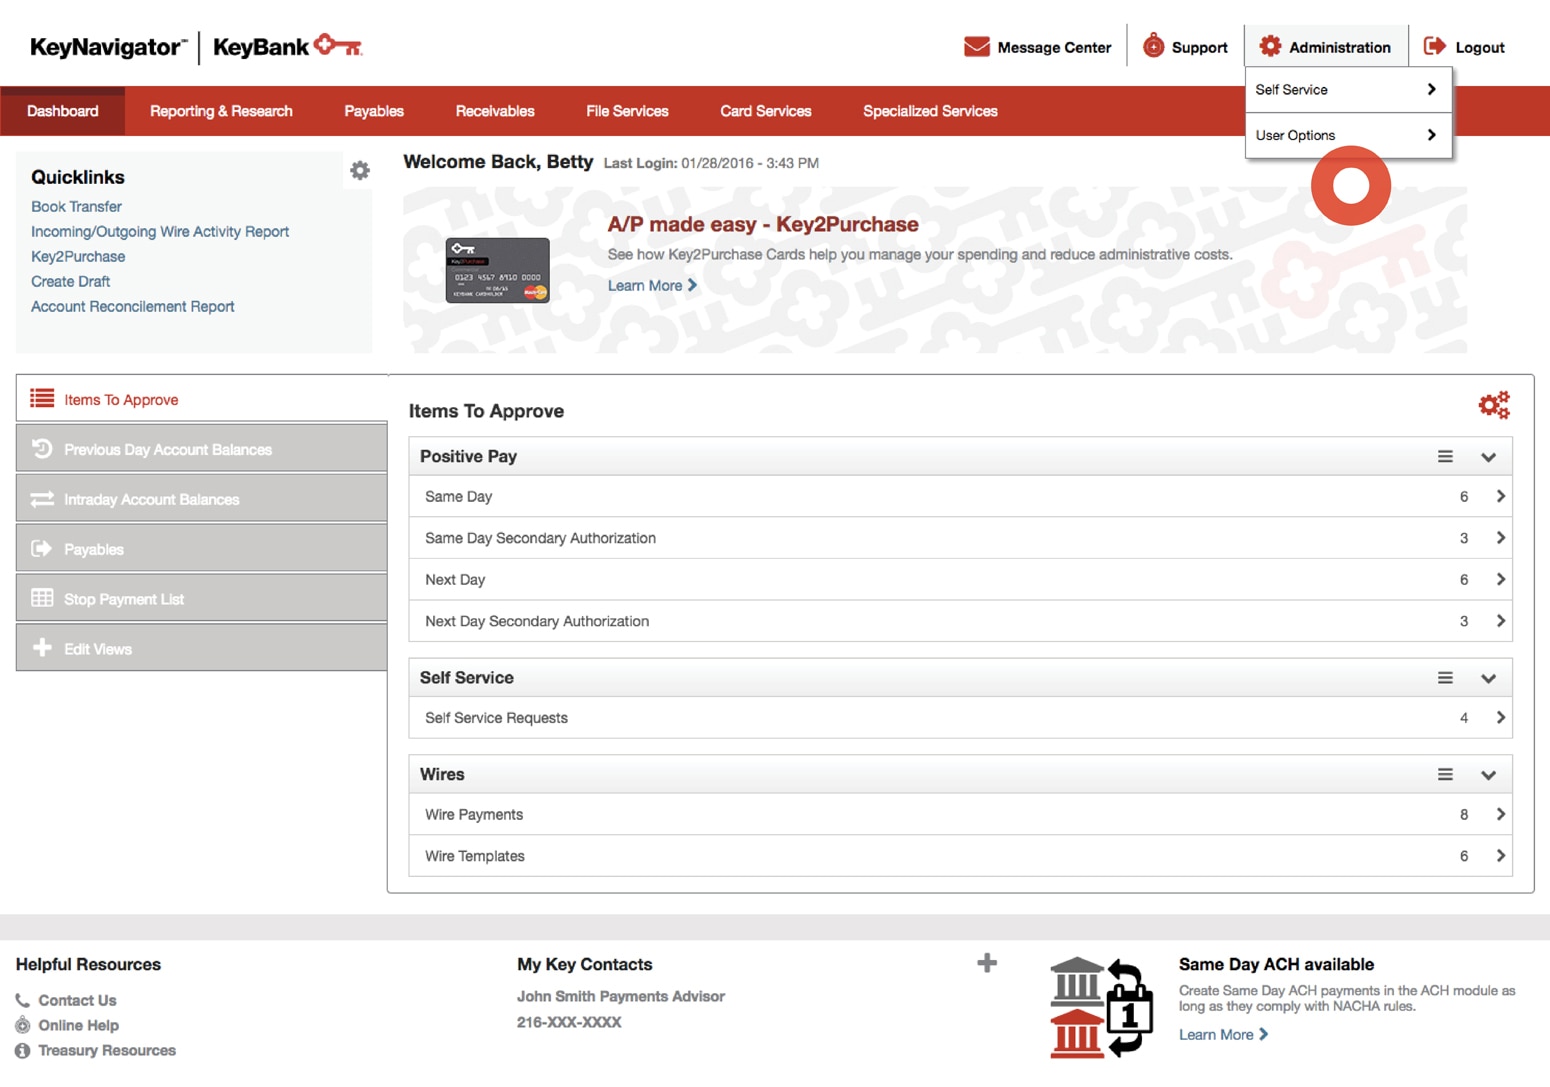This screenshot has height=1087, width=1550.
Task: Click Stop Payment List table icon
Action: point(42,598)
